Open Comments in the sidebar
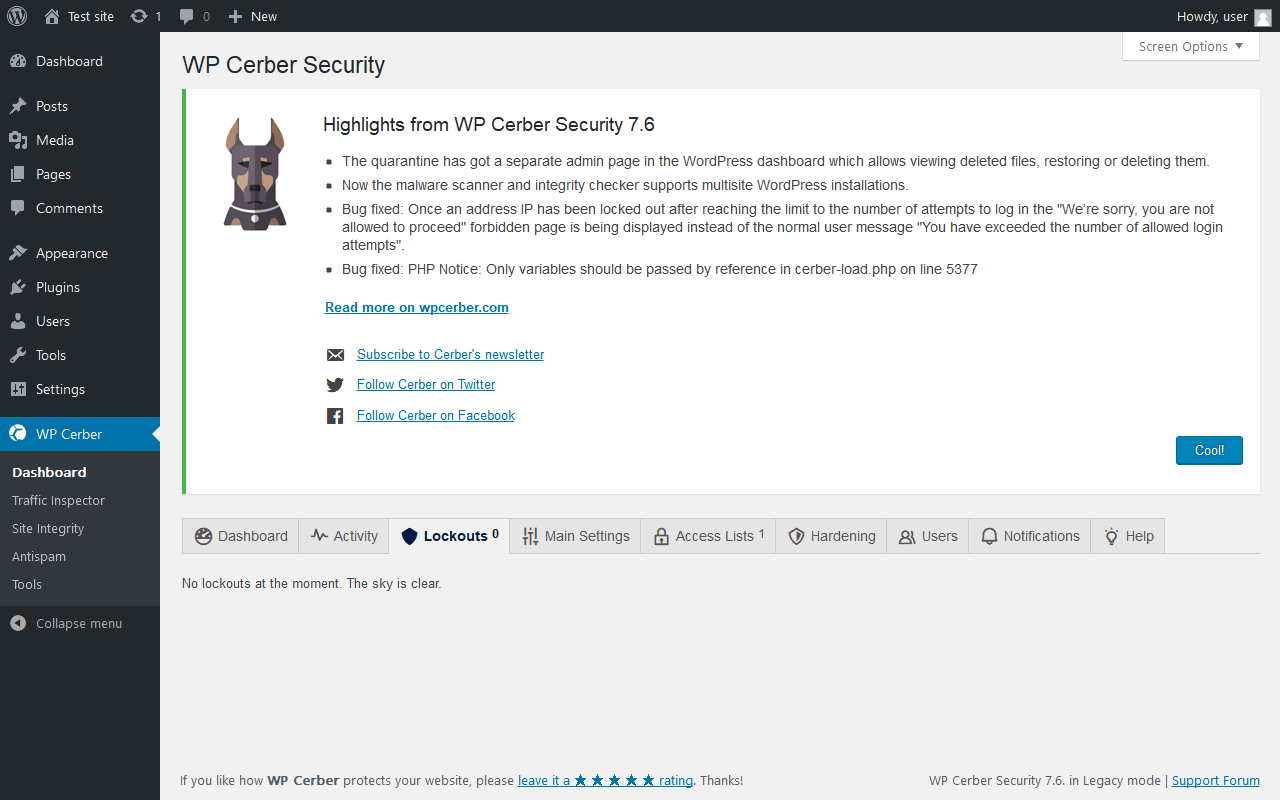1280x800 pixels. [80, 208]
